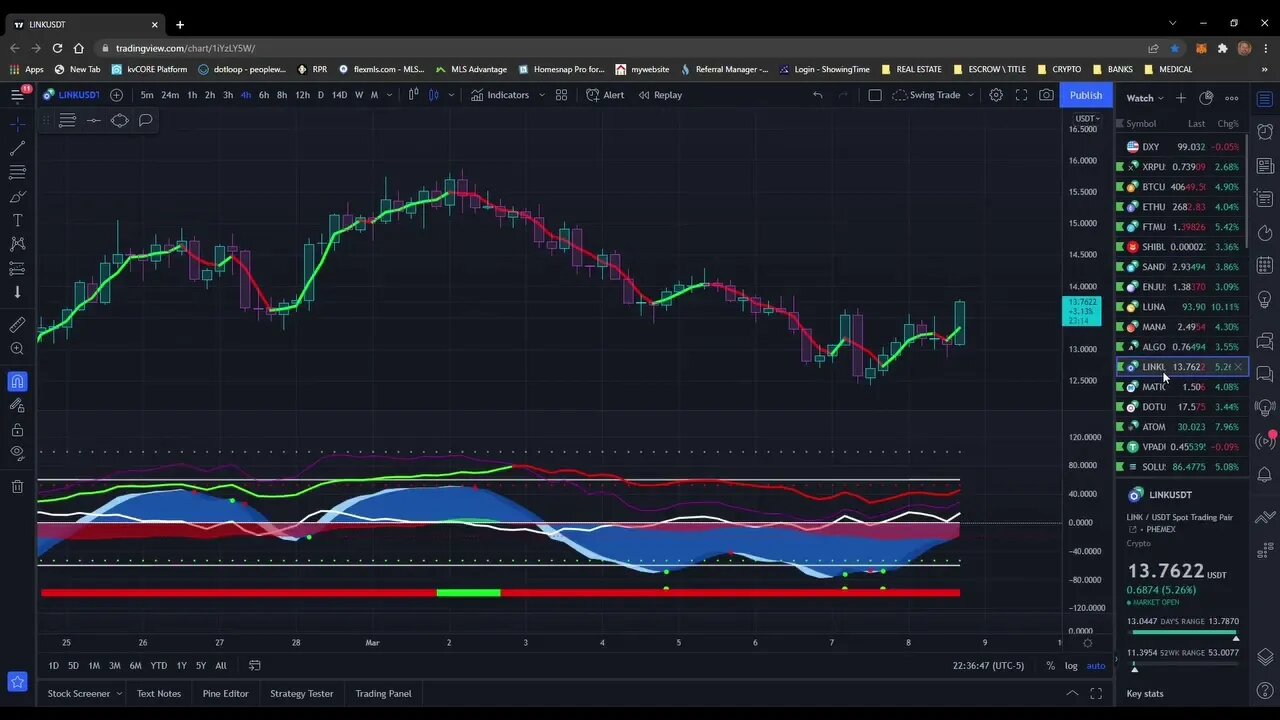Reload the page in Chrome
Viewport: 1280px width, 720px height.
click(x=57, y=48)
